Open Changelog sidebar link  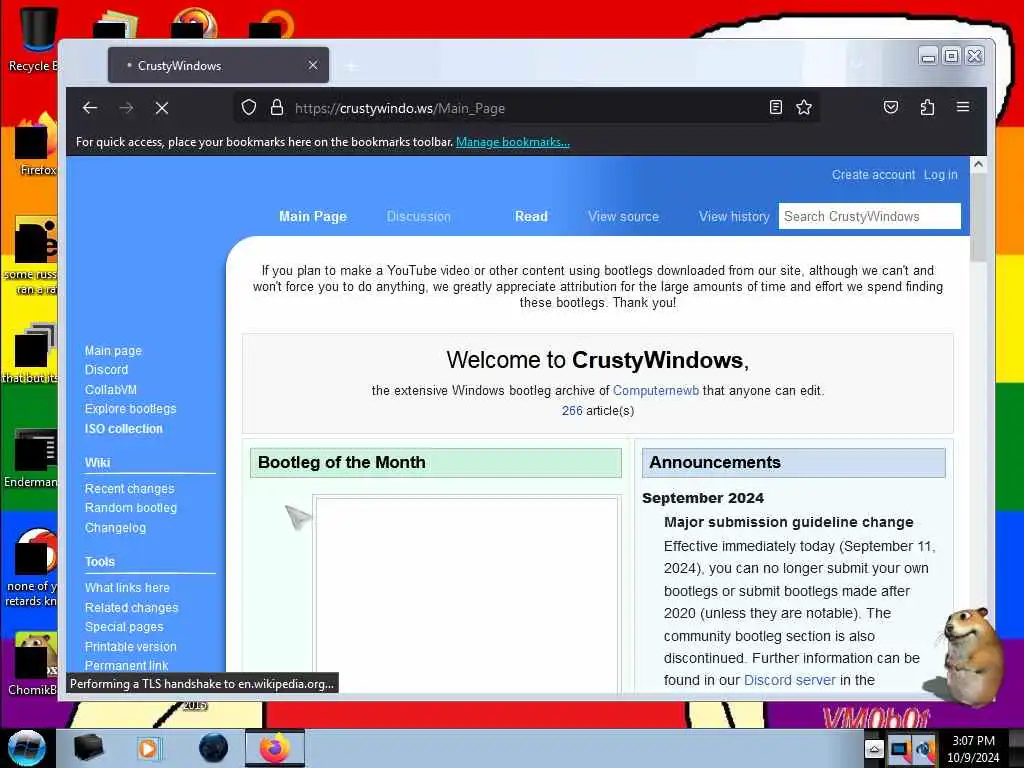click(x=115, y=528)
